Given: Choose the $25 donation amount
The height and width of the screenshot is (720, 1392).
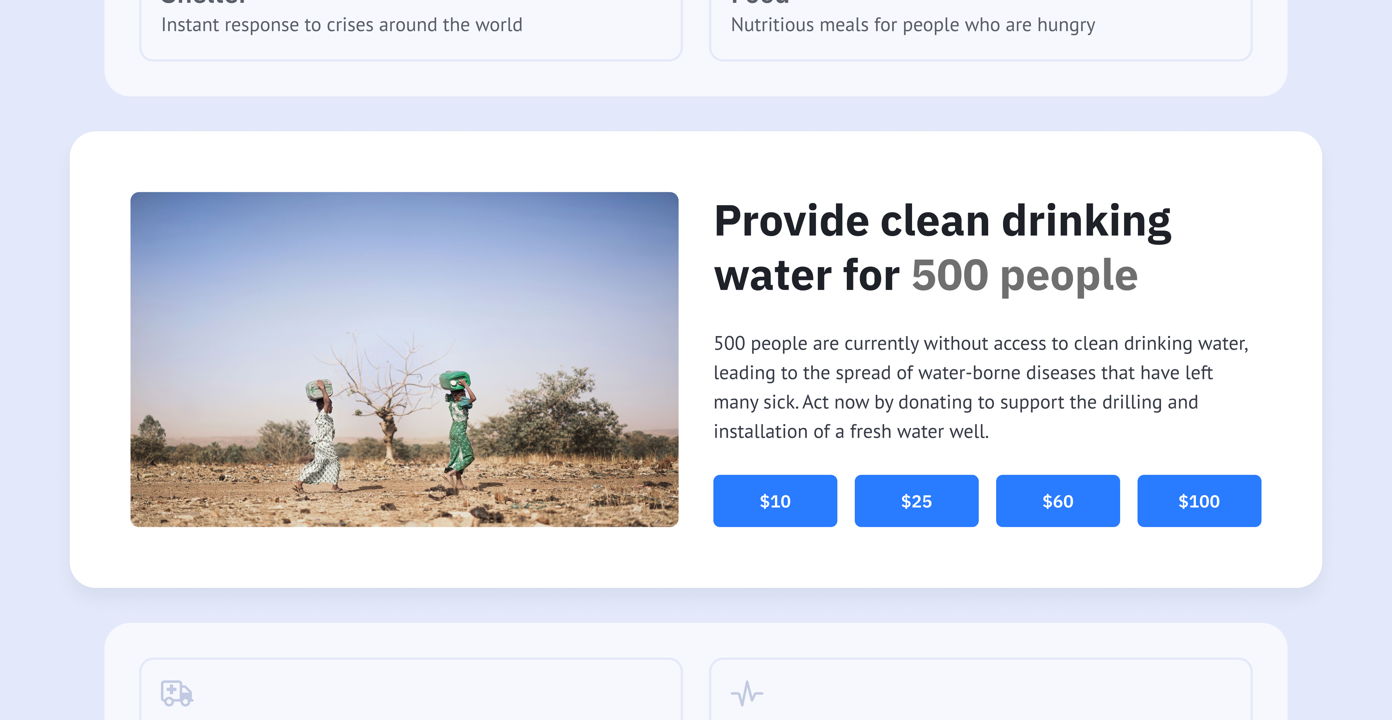Looking at the screenshot, I should [916, 501].
